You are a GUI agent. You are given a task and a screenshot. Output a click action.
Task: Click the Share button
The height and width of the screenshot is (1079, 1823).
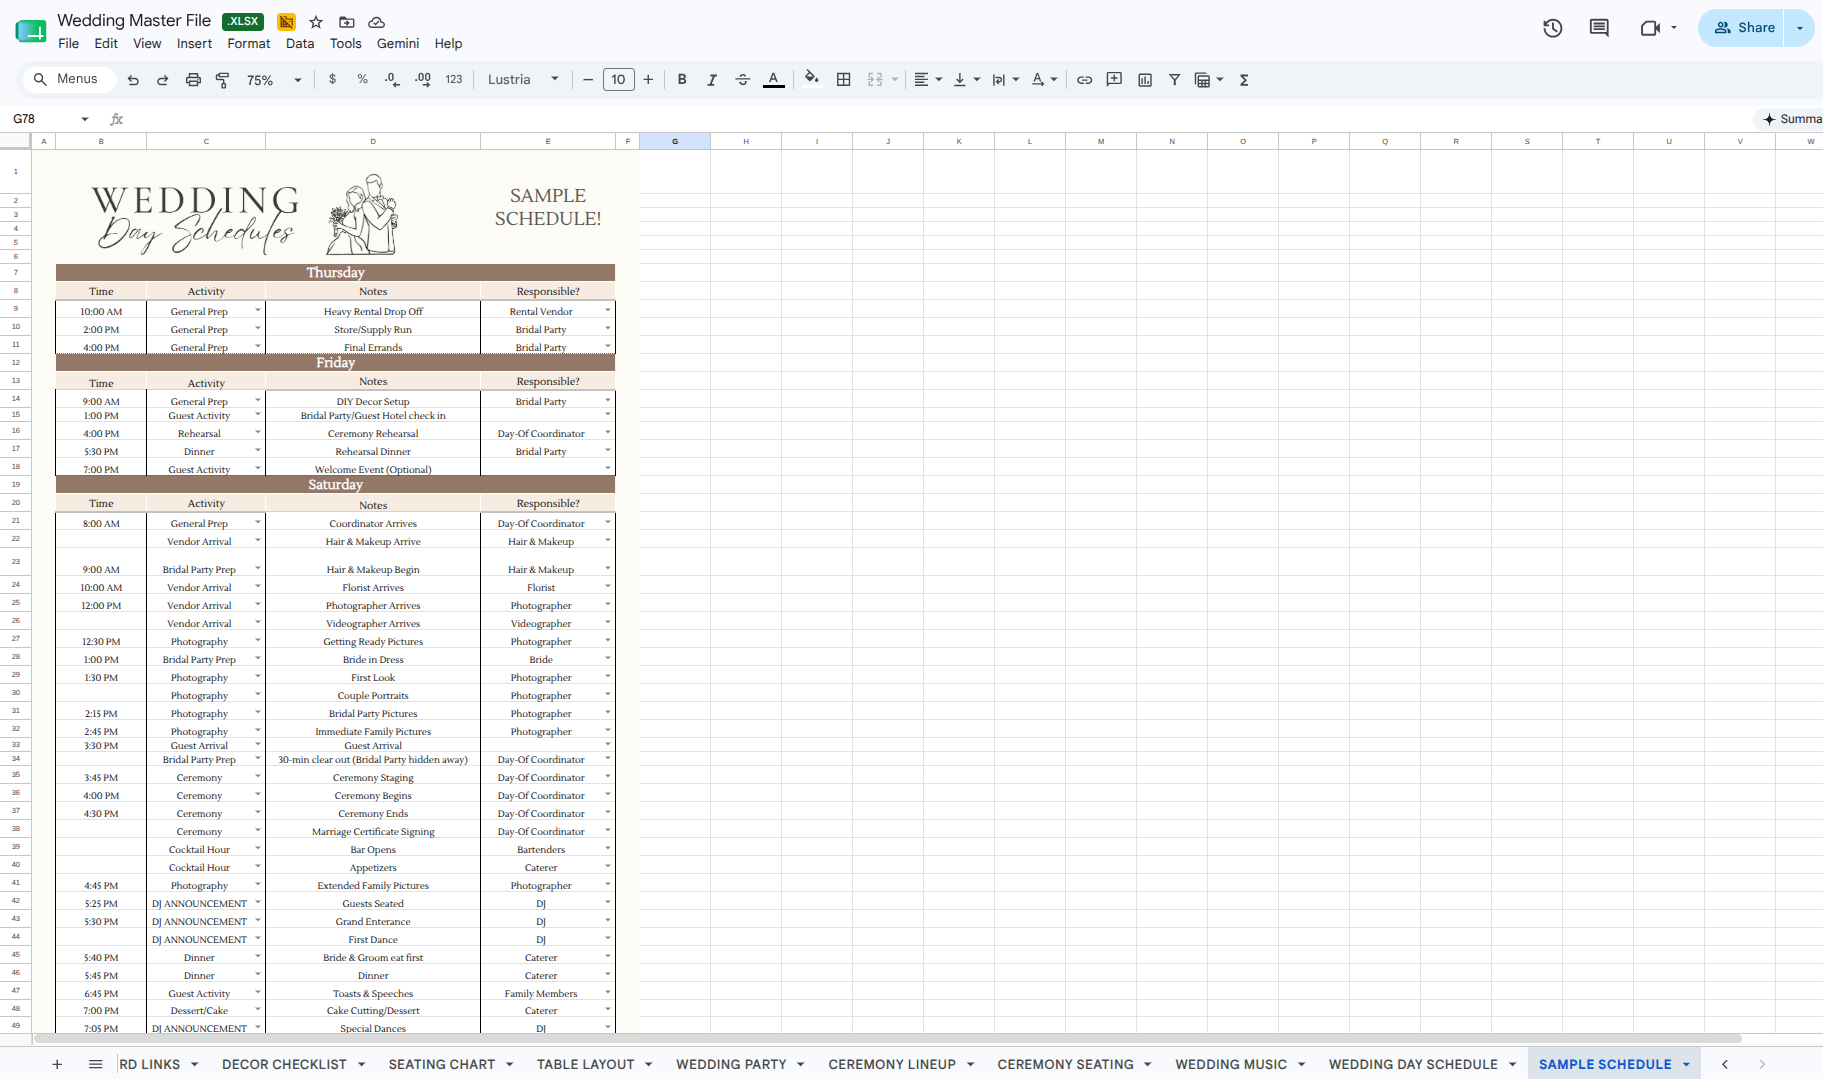(1743, 28)
